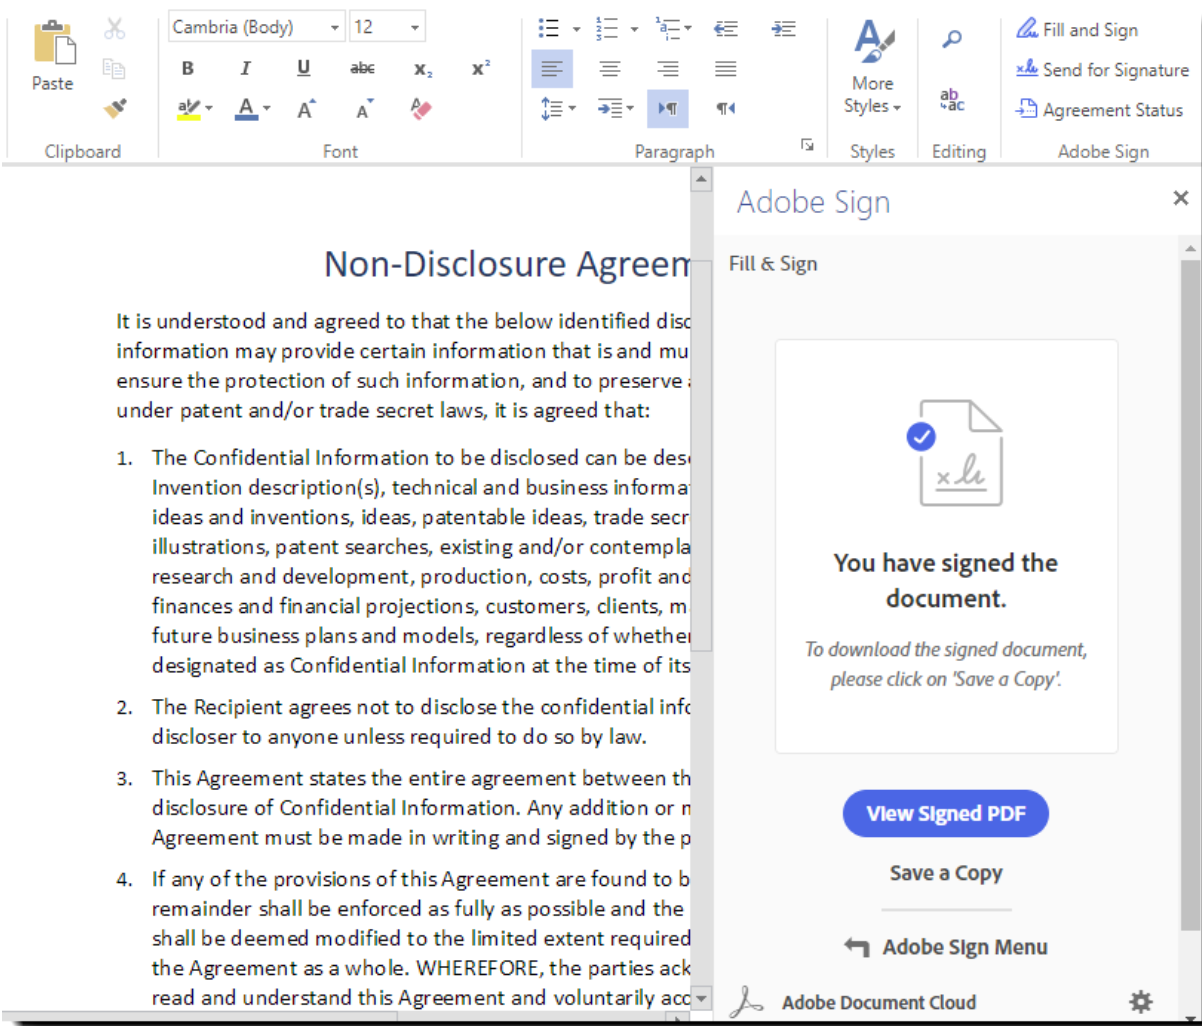Toggle underline formatting

(x=303, y=68)
